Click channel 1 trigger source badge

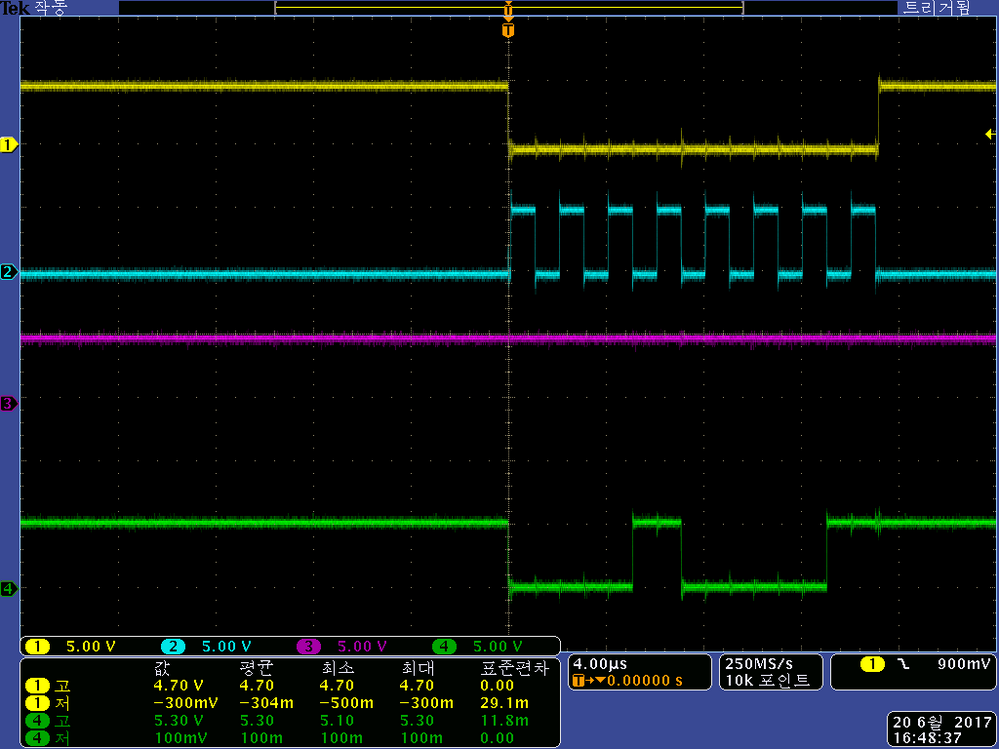pyautogui.click(x=872, y=664)
